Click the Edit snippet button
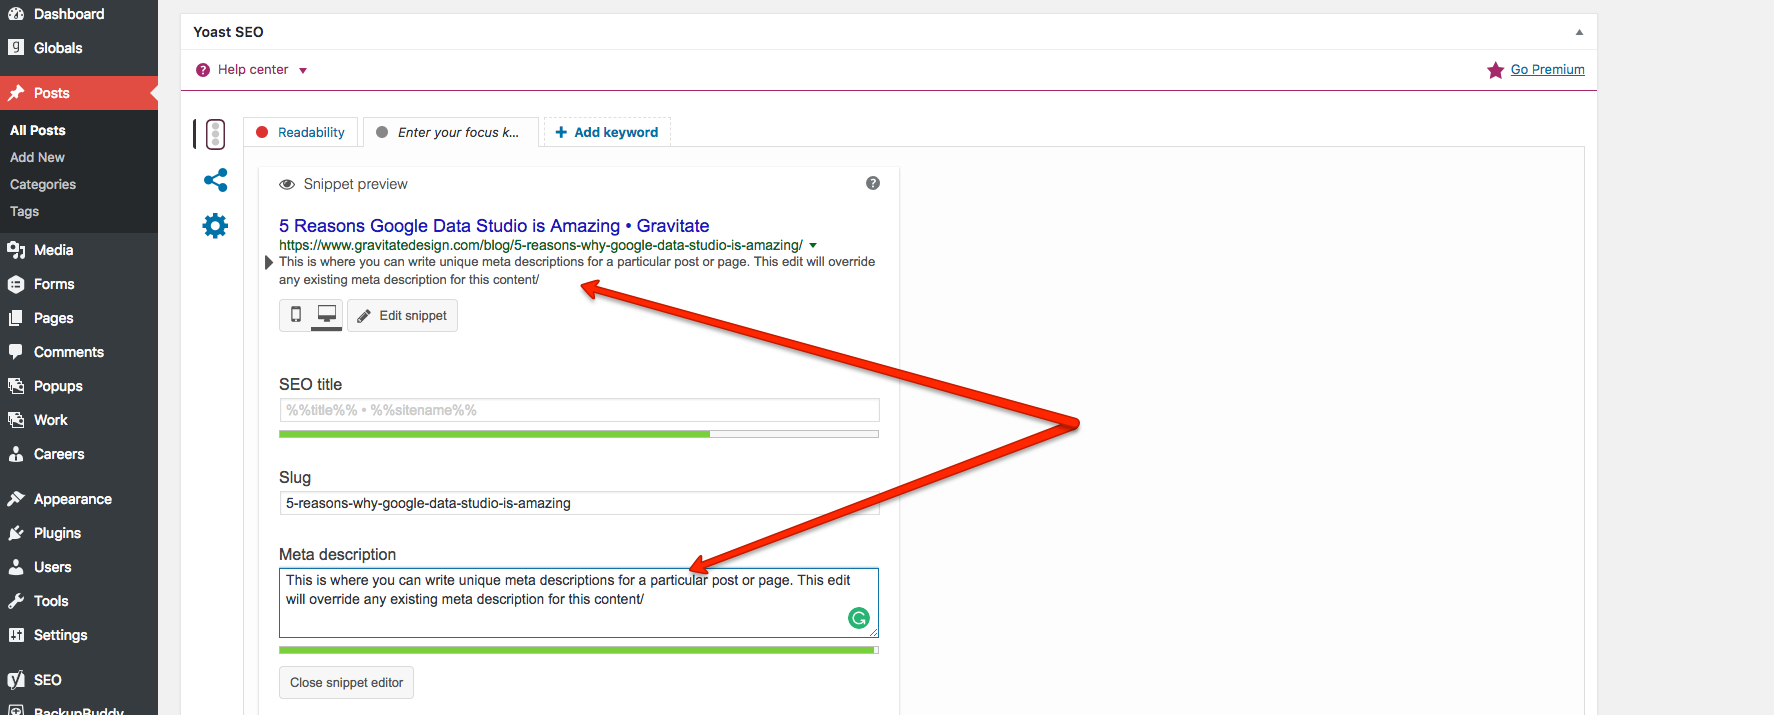Screen dimensions: 1774x715 tap(402, 315)
